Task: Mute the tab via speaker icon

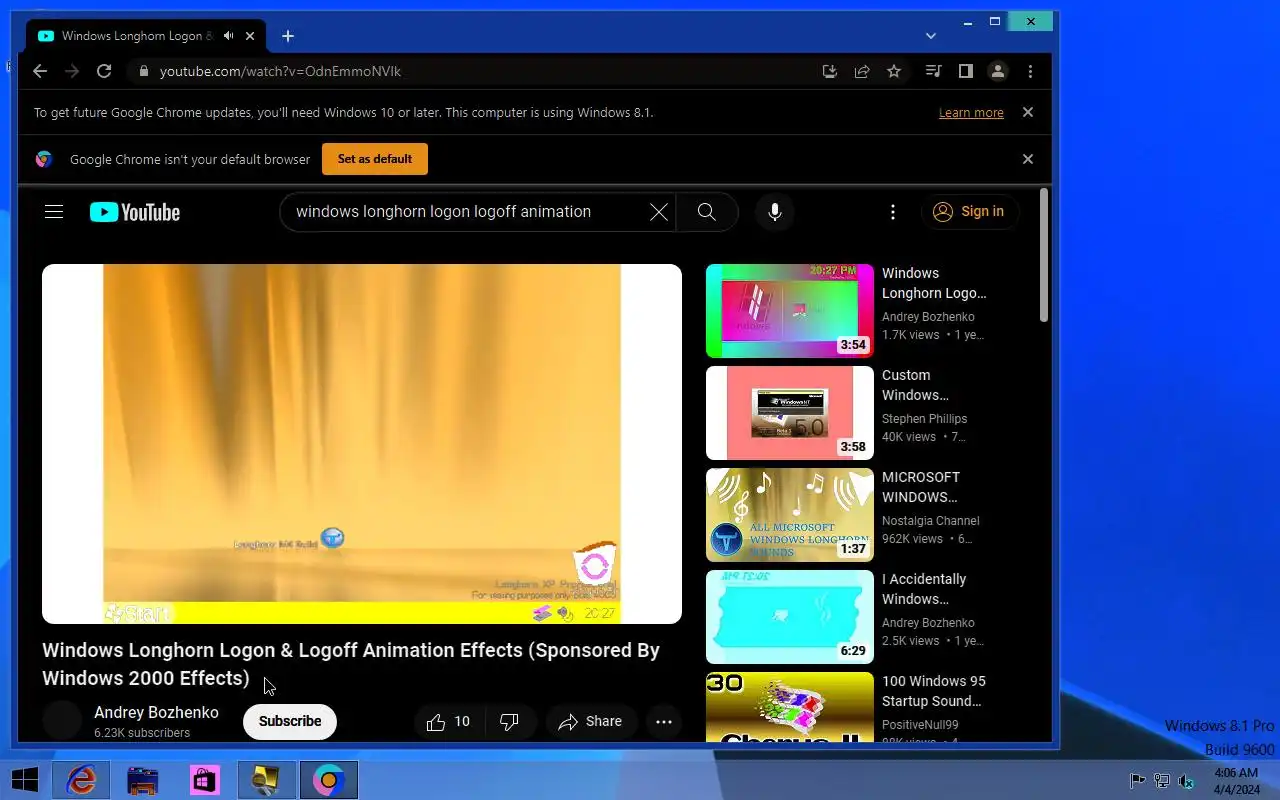Action: point(229,36)
